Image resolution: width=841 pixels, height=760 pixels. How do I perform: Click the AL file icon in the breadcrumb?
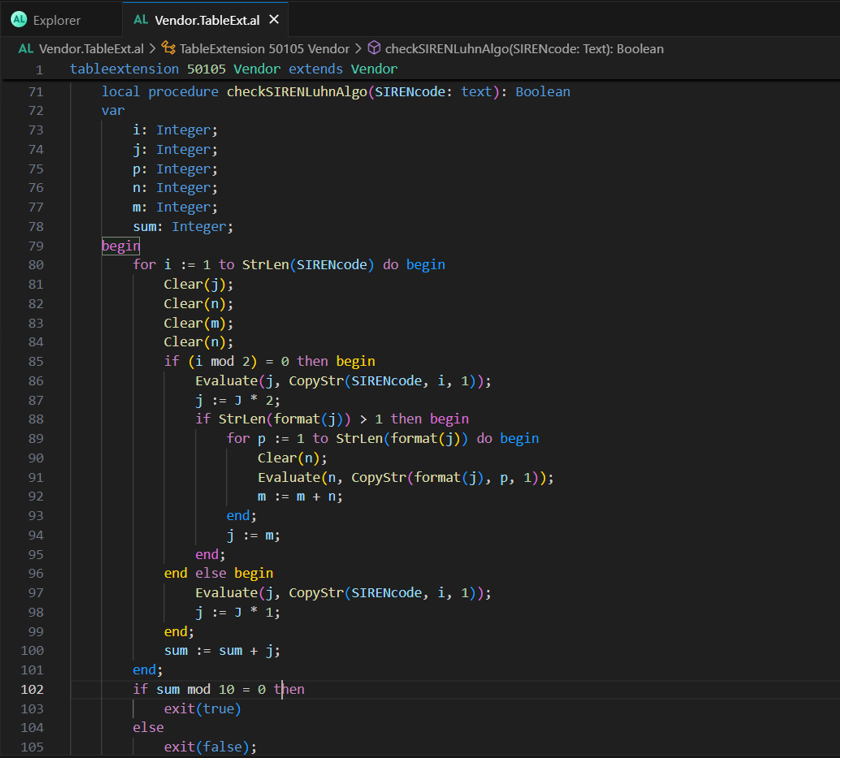[x=26, y=48]
